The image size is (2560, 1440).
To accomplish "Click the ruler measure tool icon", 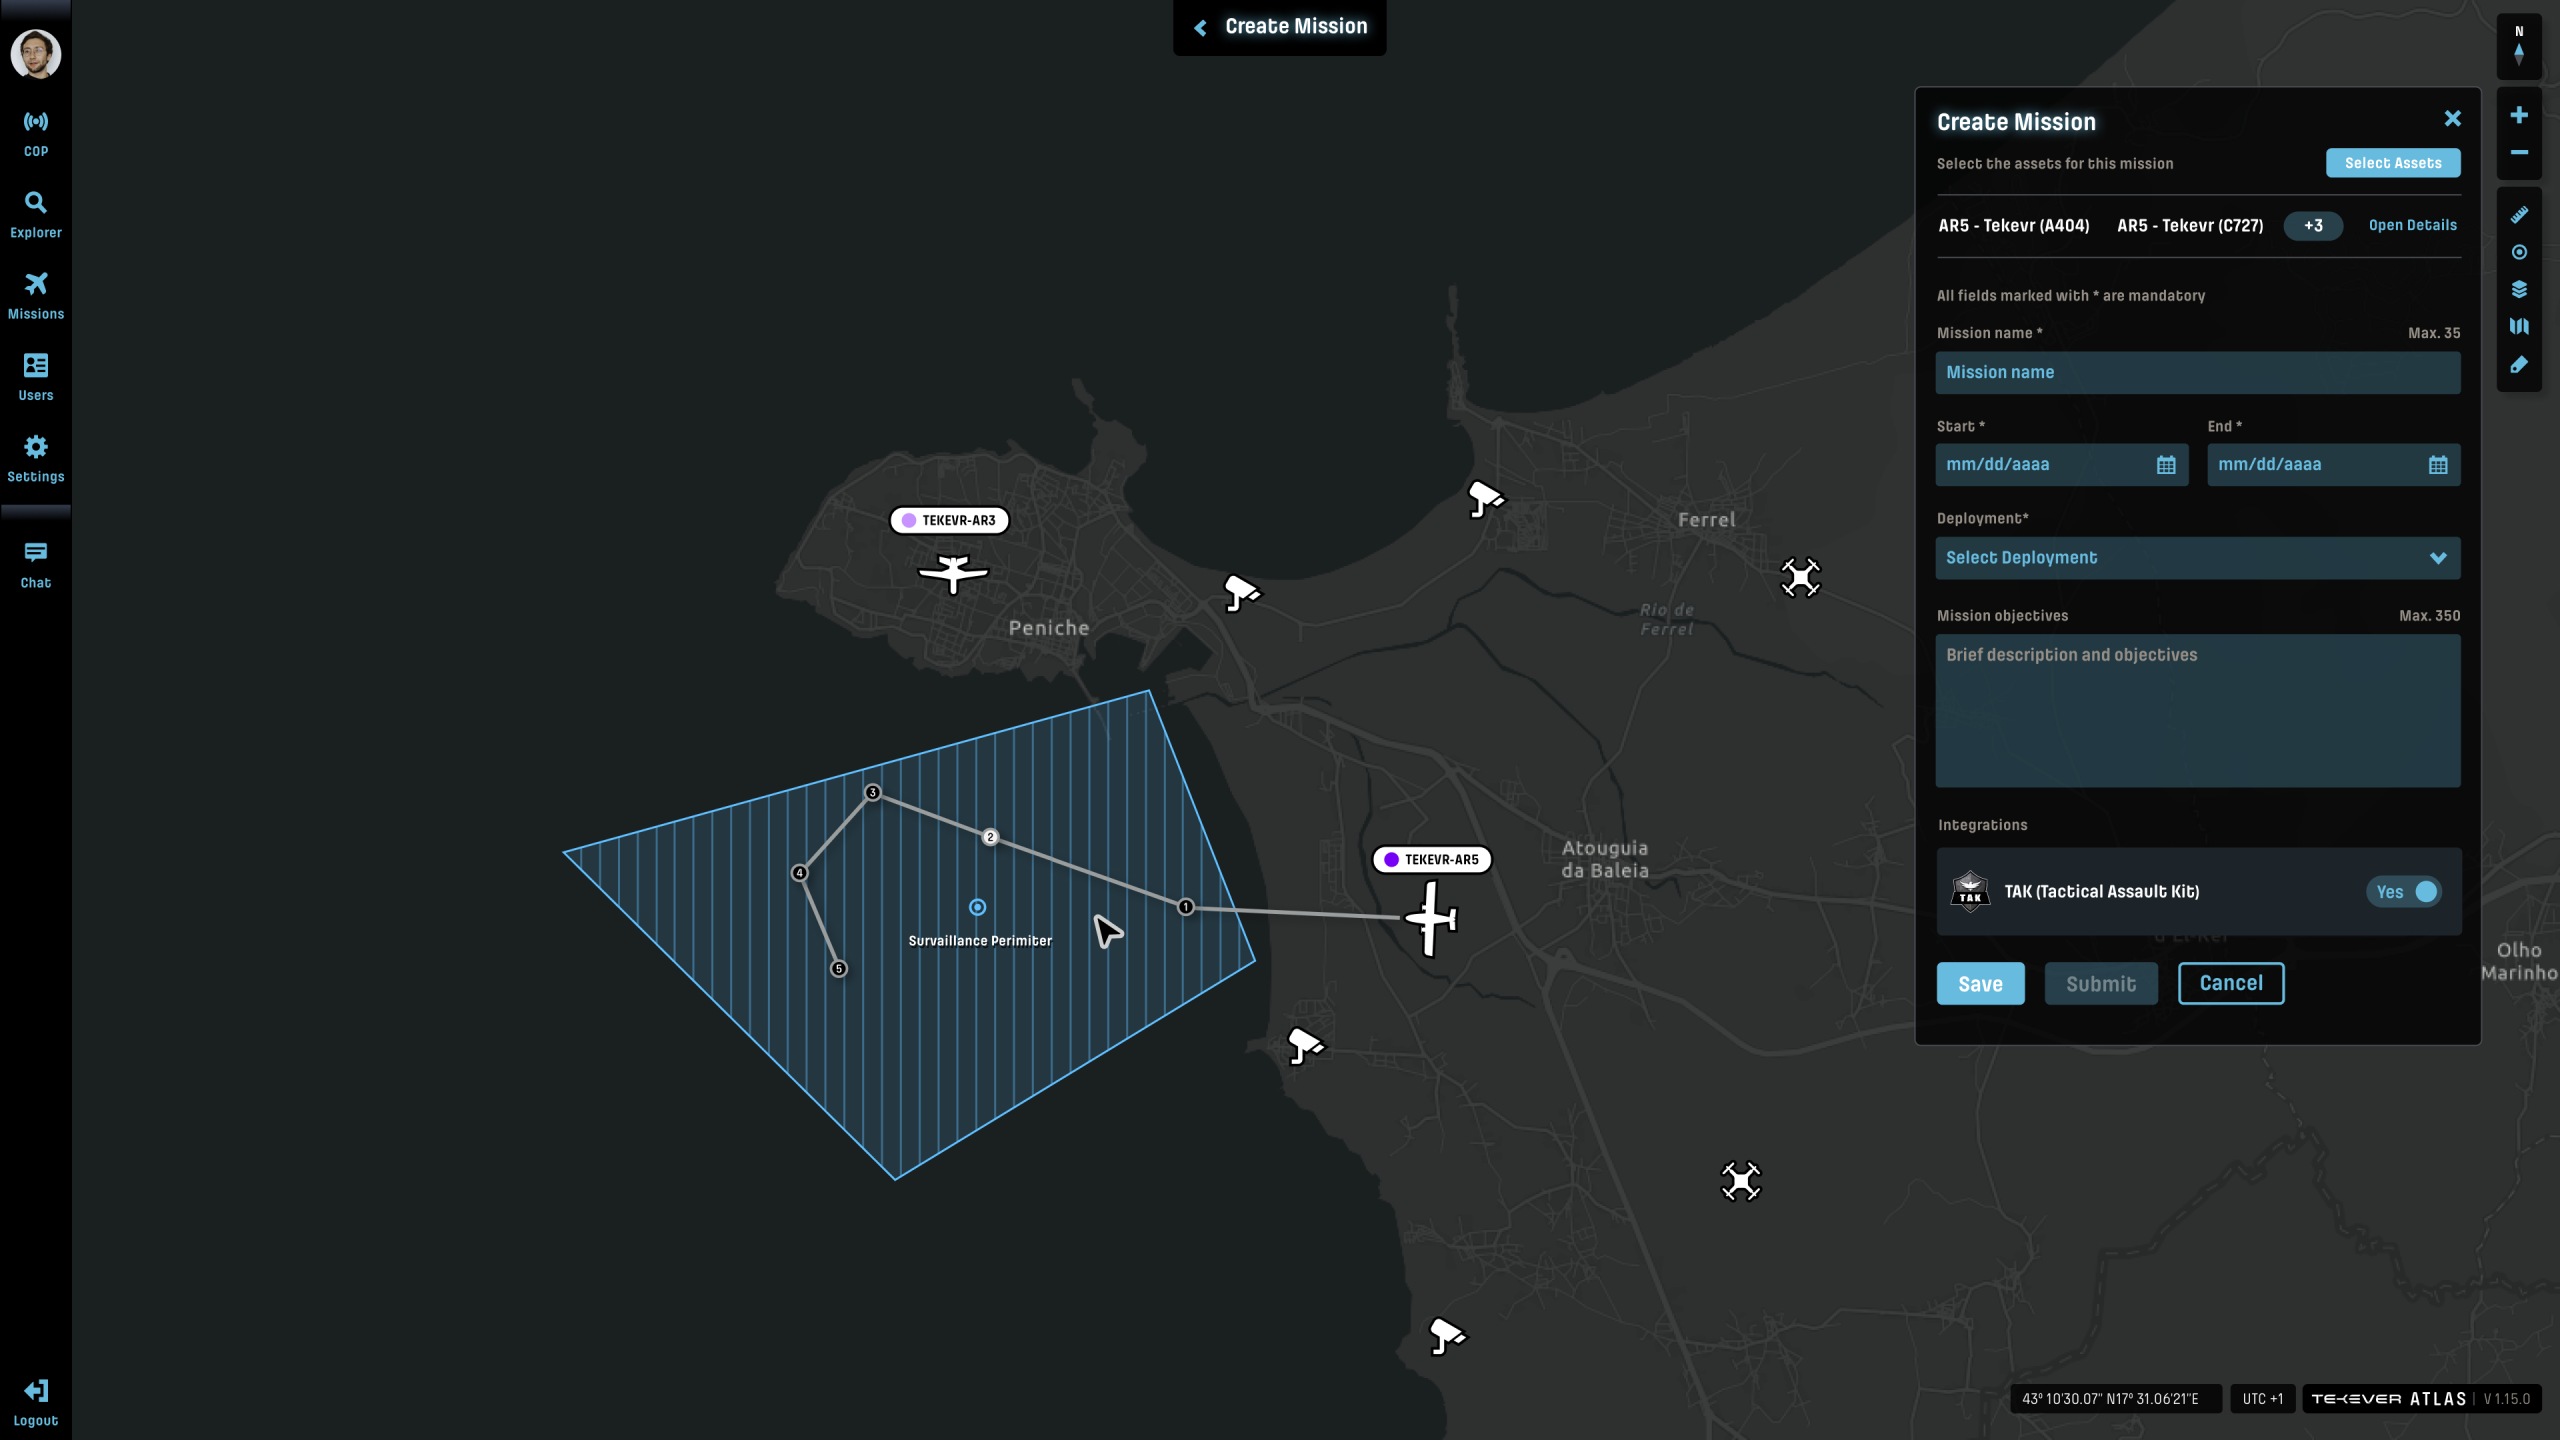I will [x=2519, y=215].
